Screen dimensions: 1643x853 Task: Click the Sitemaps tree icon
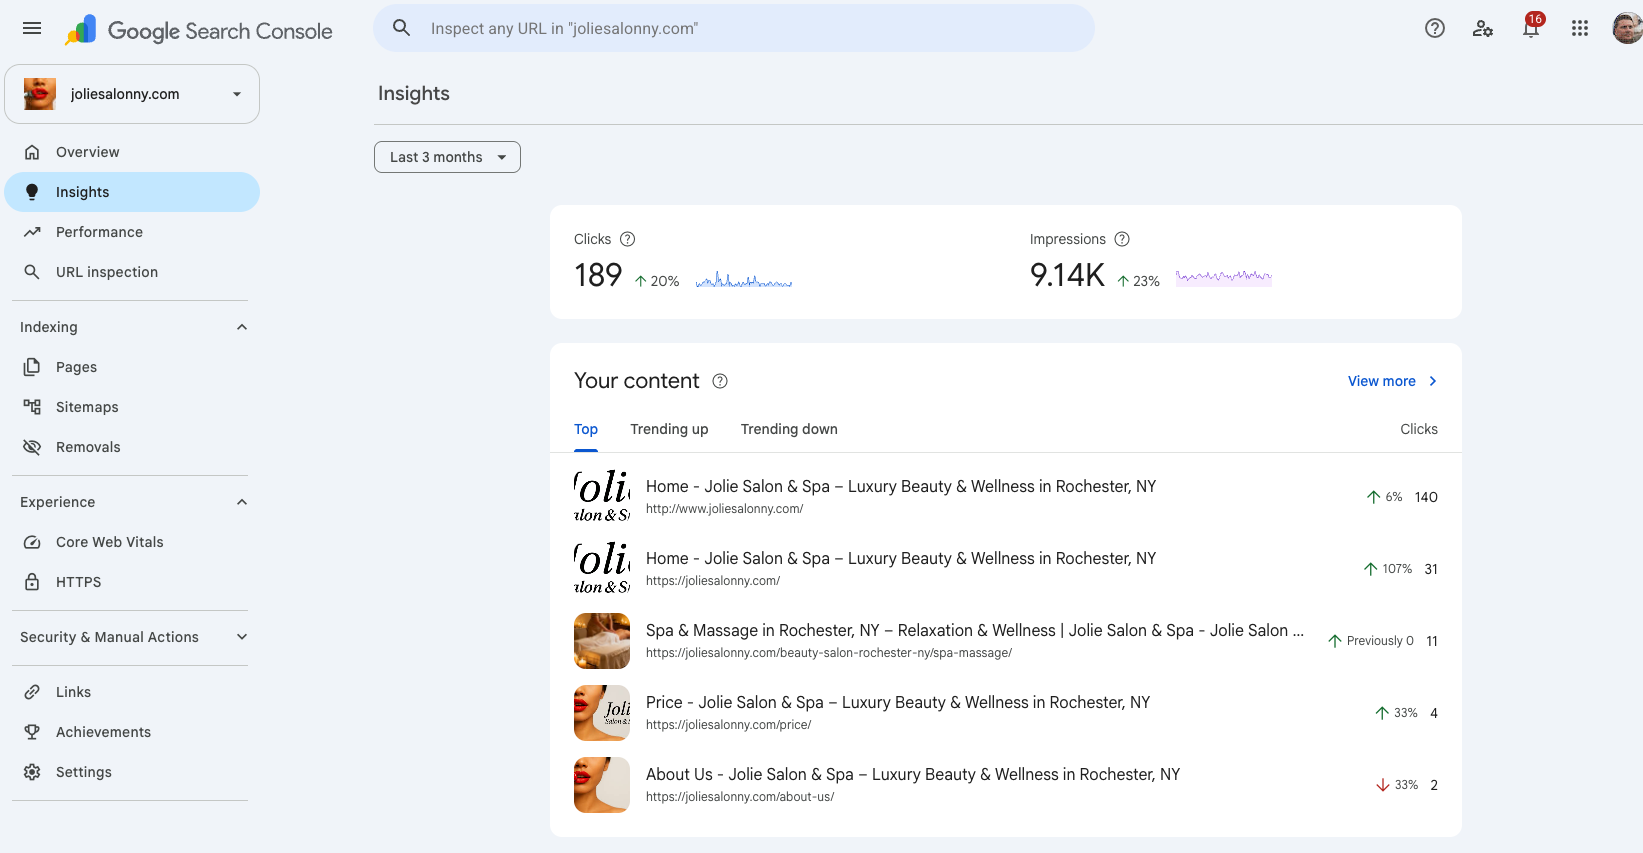32,407
